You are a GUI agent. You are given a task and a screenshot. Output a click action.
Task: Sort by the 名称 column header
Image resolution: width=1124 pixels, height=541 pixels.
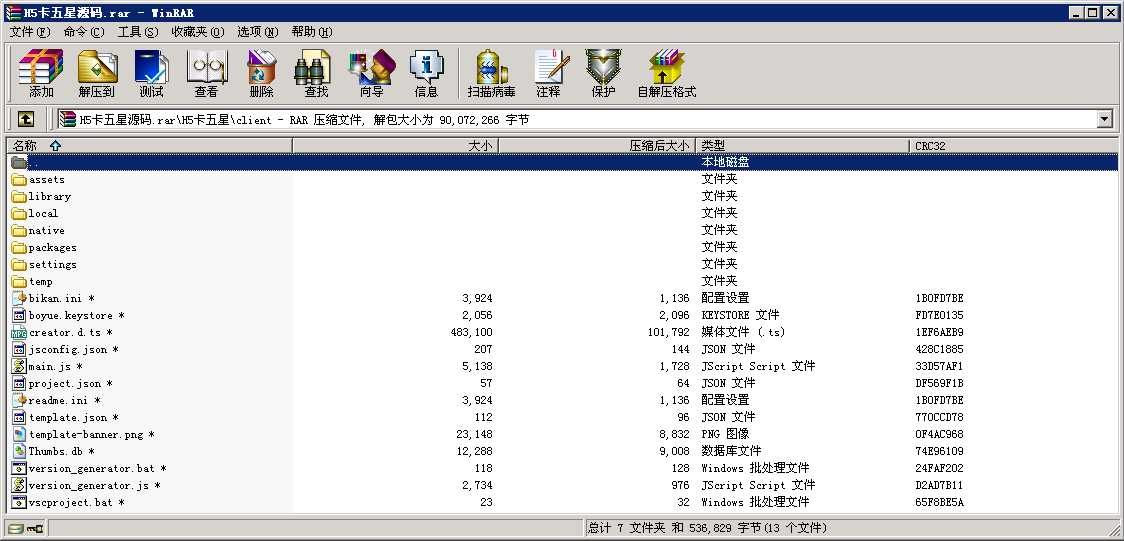[x=149, y=145]
